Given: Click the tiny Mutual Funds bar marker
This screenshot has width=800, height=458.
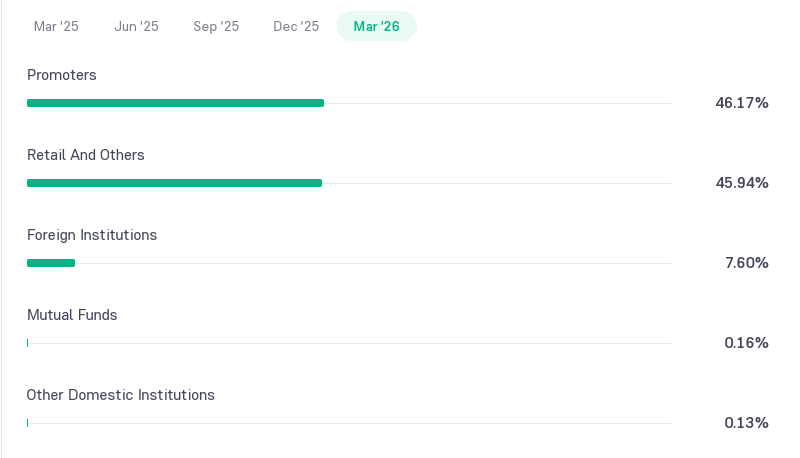Looking at the screenshot, I should [x=28, y=343].
